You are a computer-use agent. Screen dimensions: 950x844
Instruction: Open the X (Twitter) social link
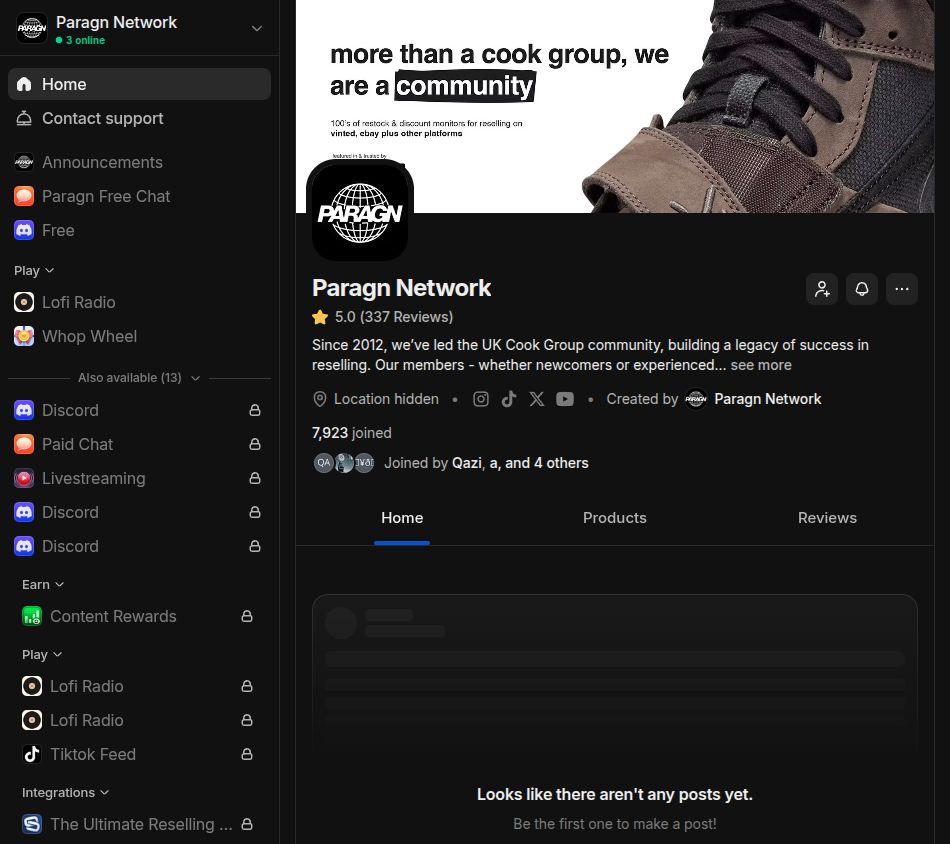(537, 399)
